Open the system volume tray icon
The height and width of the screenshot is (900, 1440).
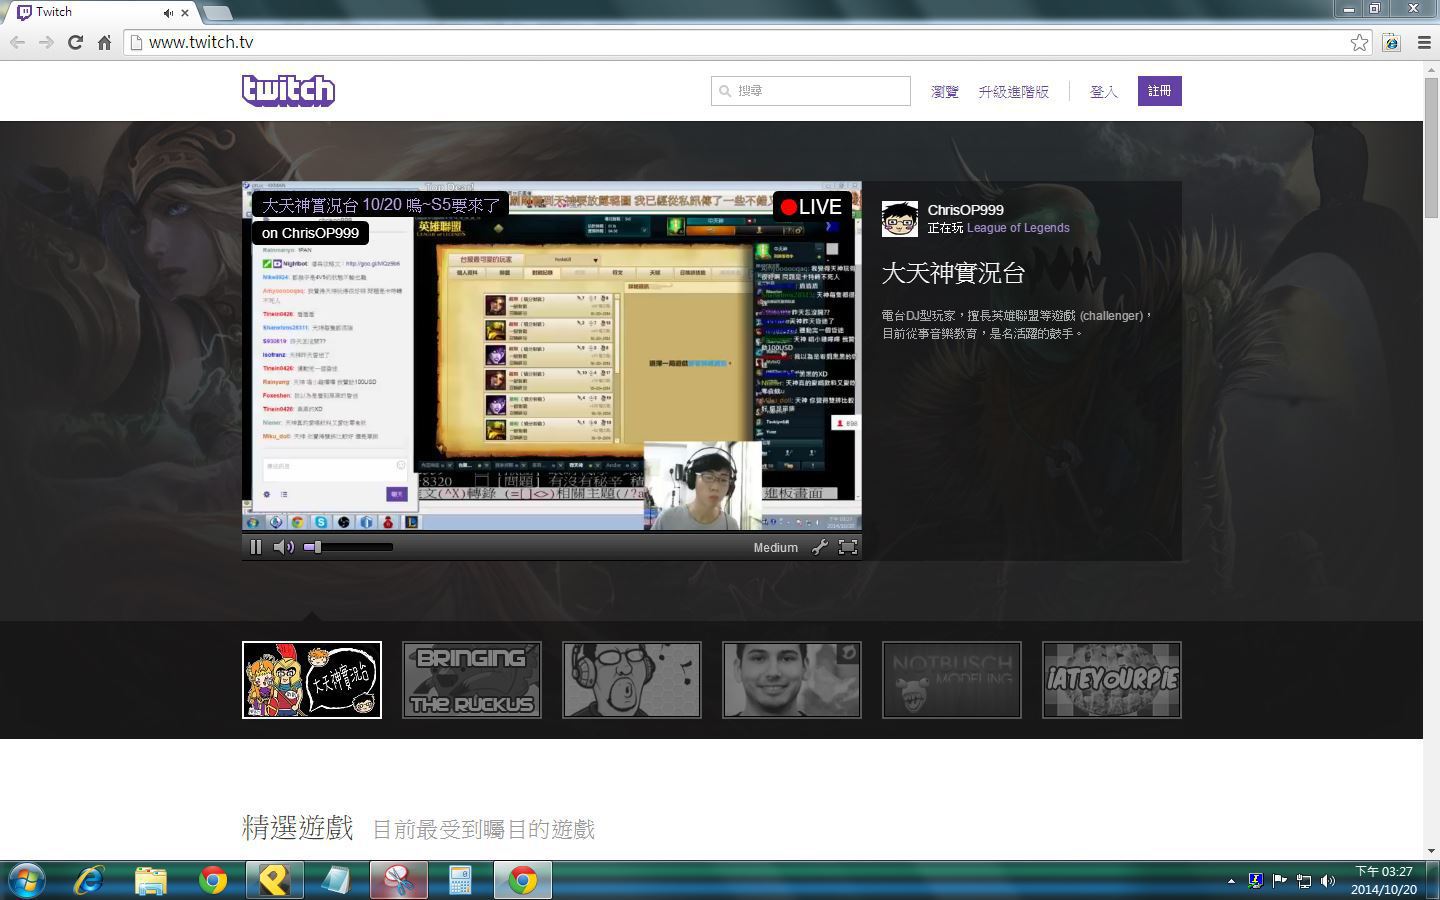pos(1327,881)
